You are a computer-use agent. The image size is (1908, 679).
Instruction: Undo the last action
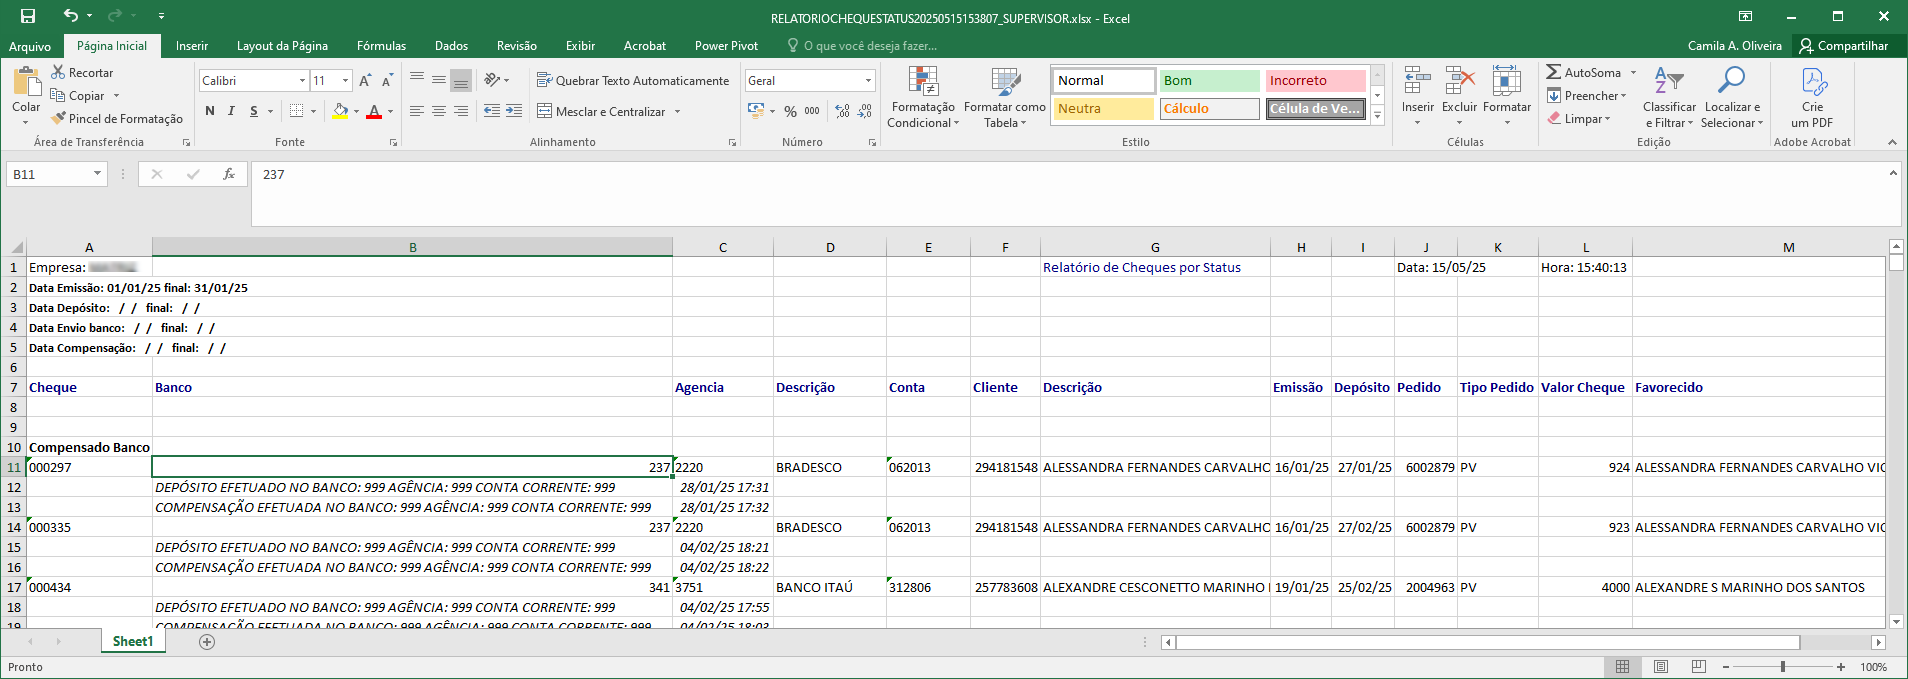click(x=70, y=16)
